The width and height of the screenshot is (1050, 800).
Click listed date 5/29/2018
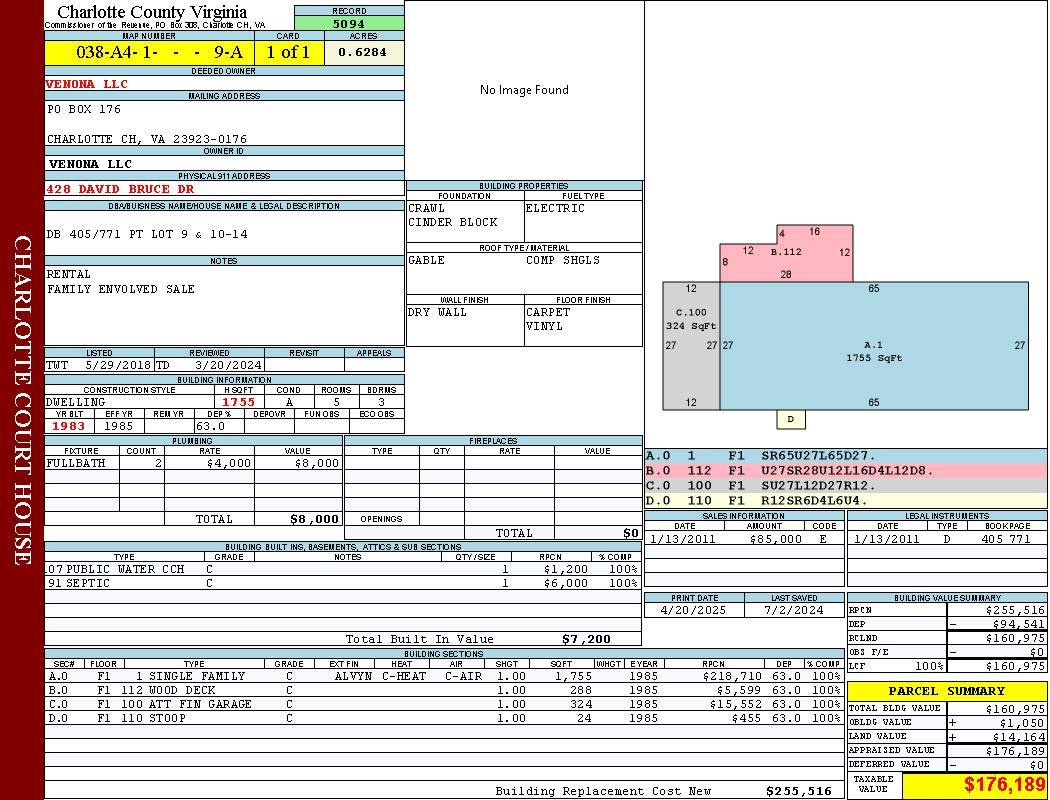pyautogui.click(x=118, y=365)
